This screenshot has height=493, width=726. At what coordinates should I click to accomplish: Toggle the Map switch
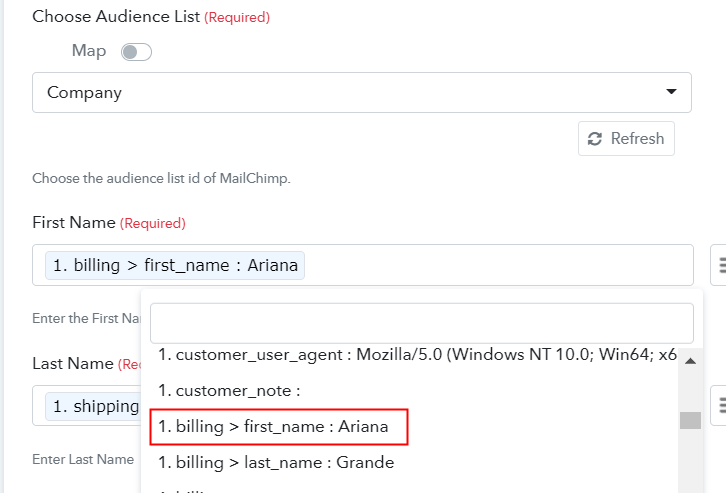click(136, 52)
